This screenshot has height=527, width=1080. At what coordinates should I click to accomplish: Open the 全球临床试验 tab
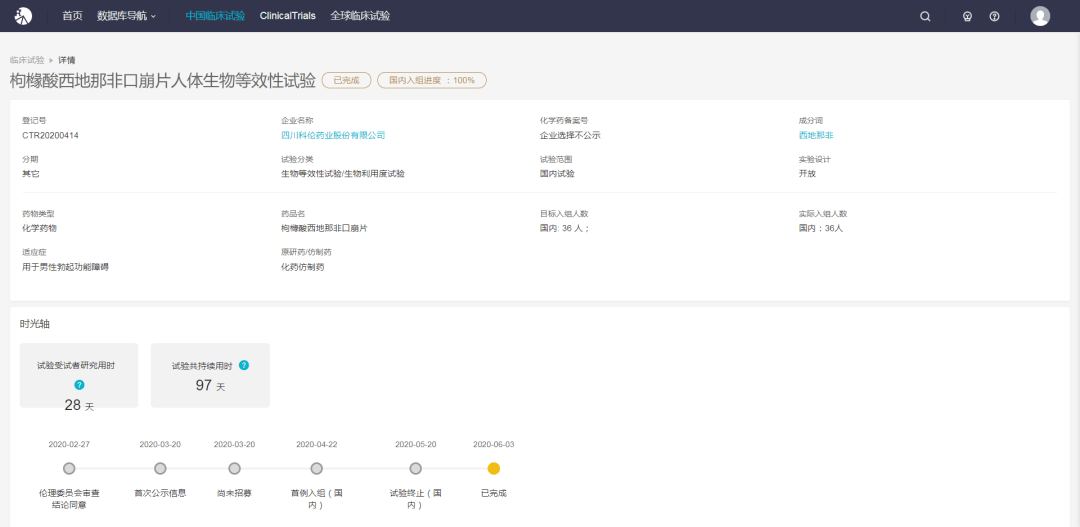[x=360, y=16]
